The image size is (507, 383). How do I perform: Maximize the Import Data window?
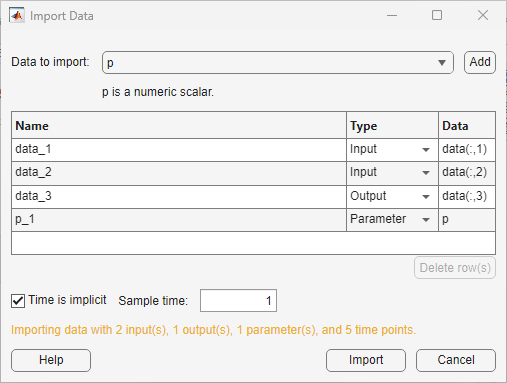click(437, 15)
